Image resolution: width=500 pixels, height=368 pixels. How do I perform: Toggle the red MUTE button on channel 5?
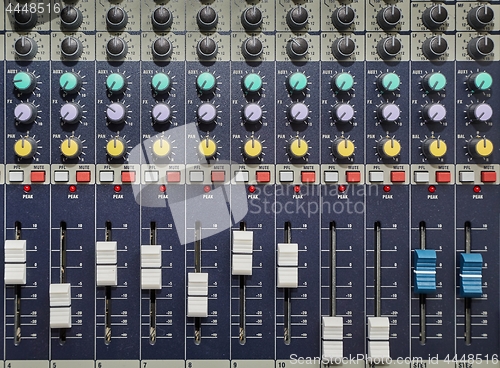coord(83,176)
